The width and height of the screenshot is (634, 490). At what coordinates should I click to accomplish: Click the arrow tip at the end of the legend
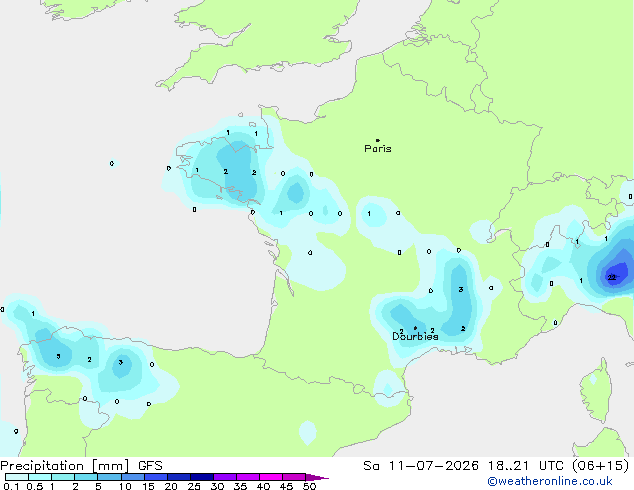click(317, 477)
